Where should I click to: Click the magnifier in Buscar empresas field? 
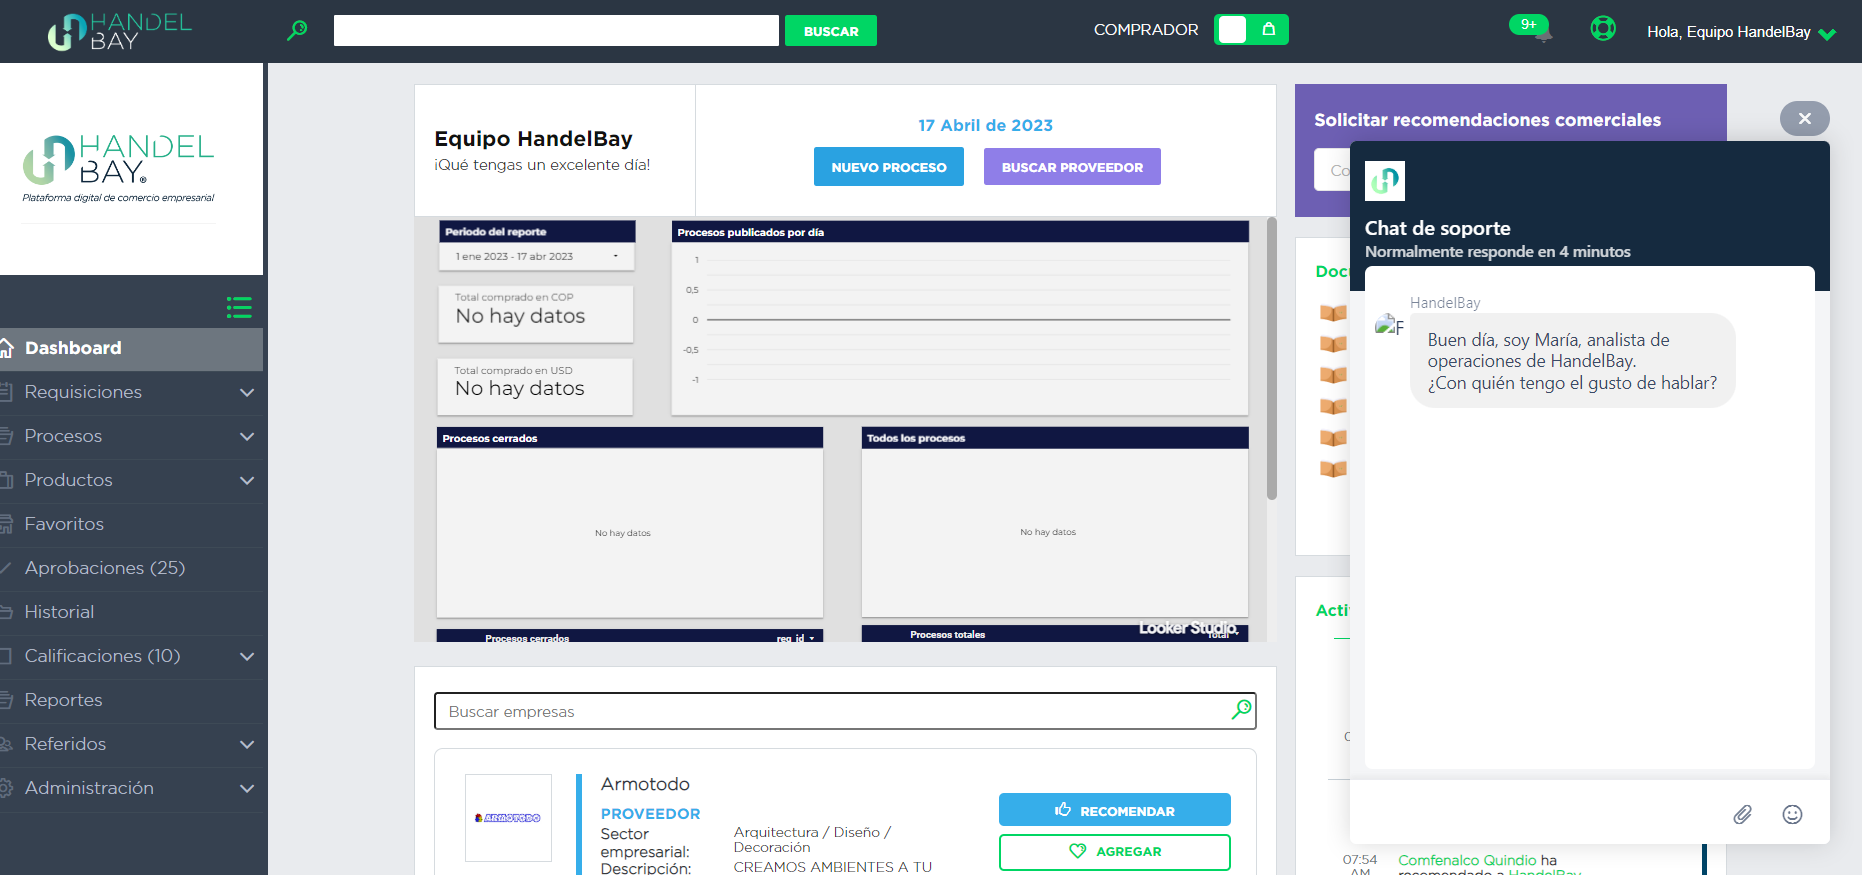pyautogui.click(x=1241, y=710)
